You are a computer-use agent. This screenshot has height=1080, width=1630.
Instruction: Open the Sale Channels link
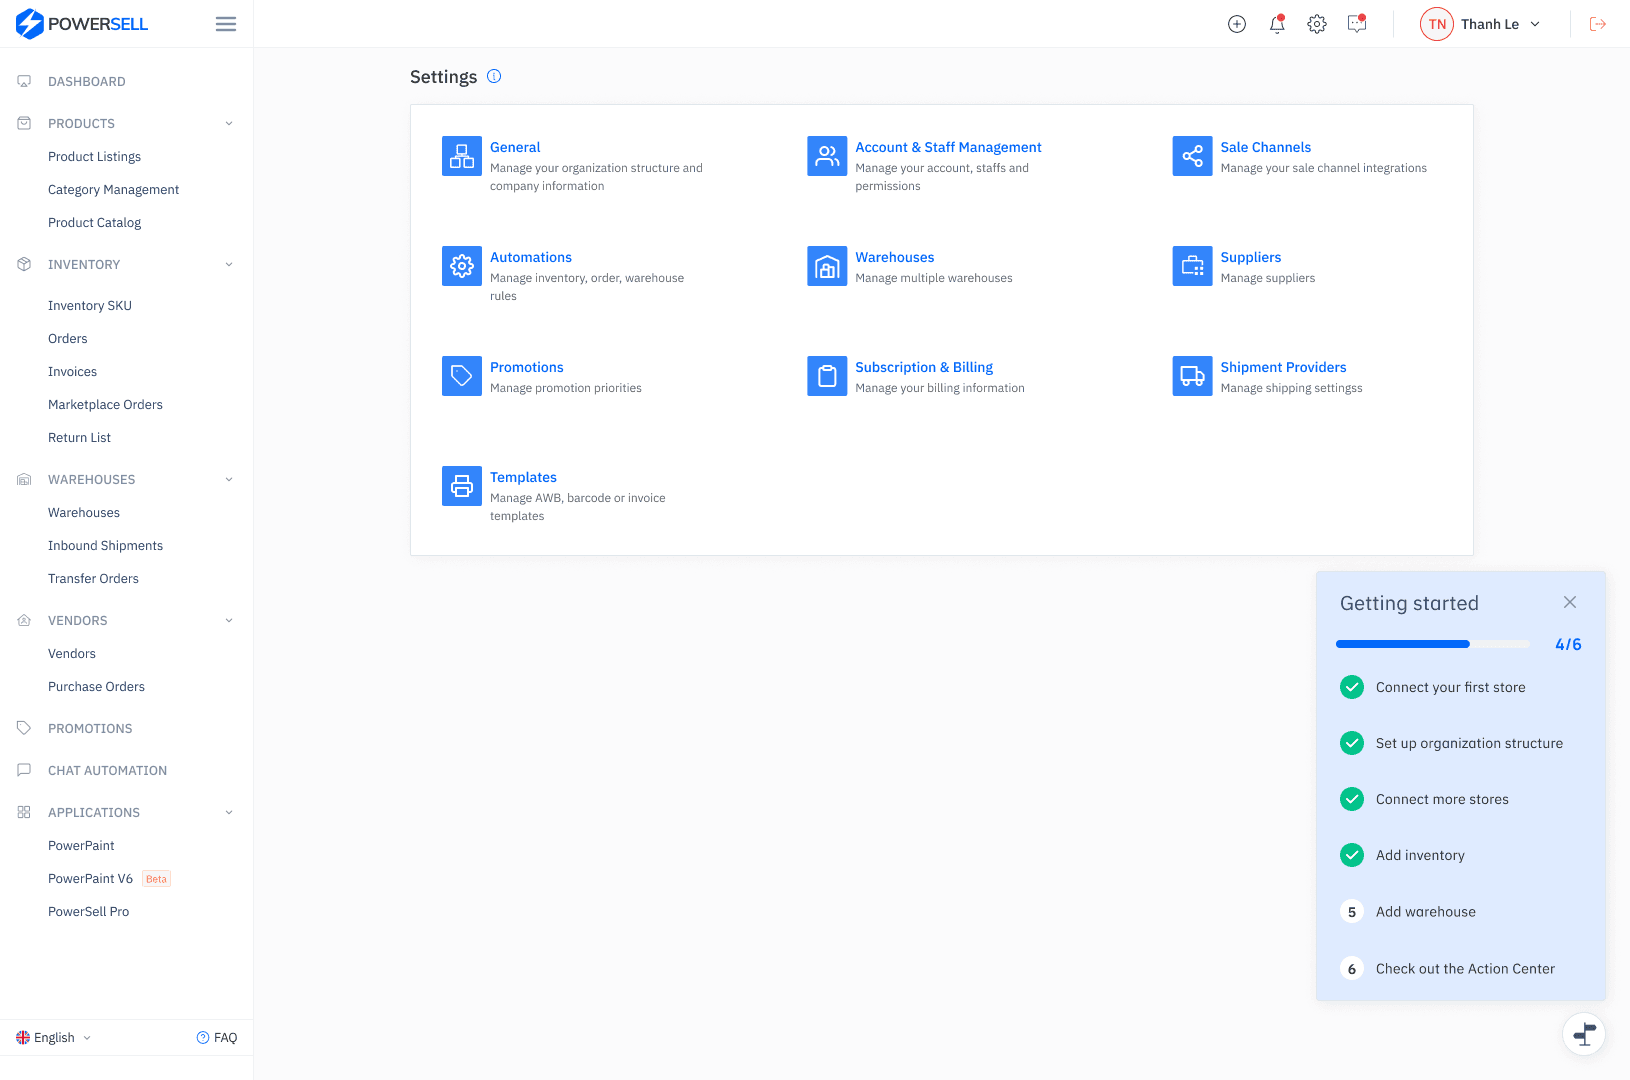[1265, 147]
